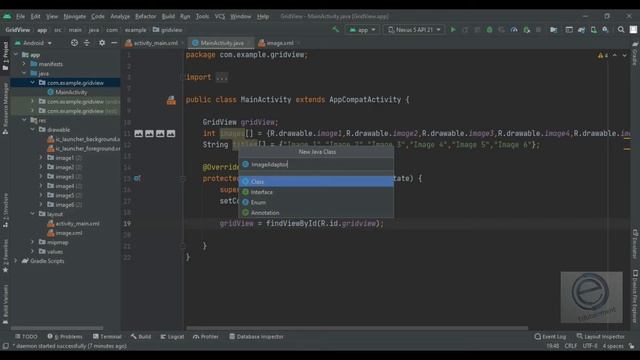Select Annotation in New Java Class popup
This screenshot has height=360, width=640.
tap(316, 213)
